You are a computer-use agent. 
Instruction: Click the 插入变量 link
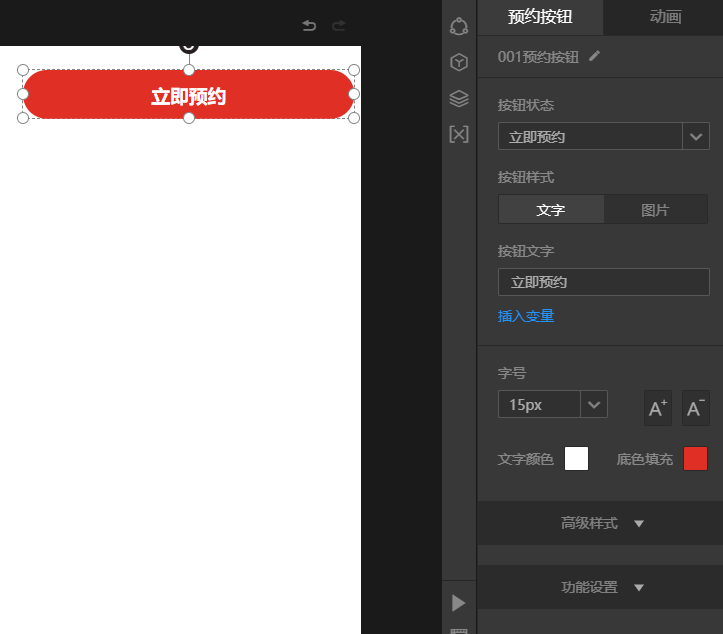coord(526,316)
